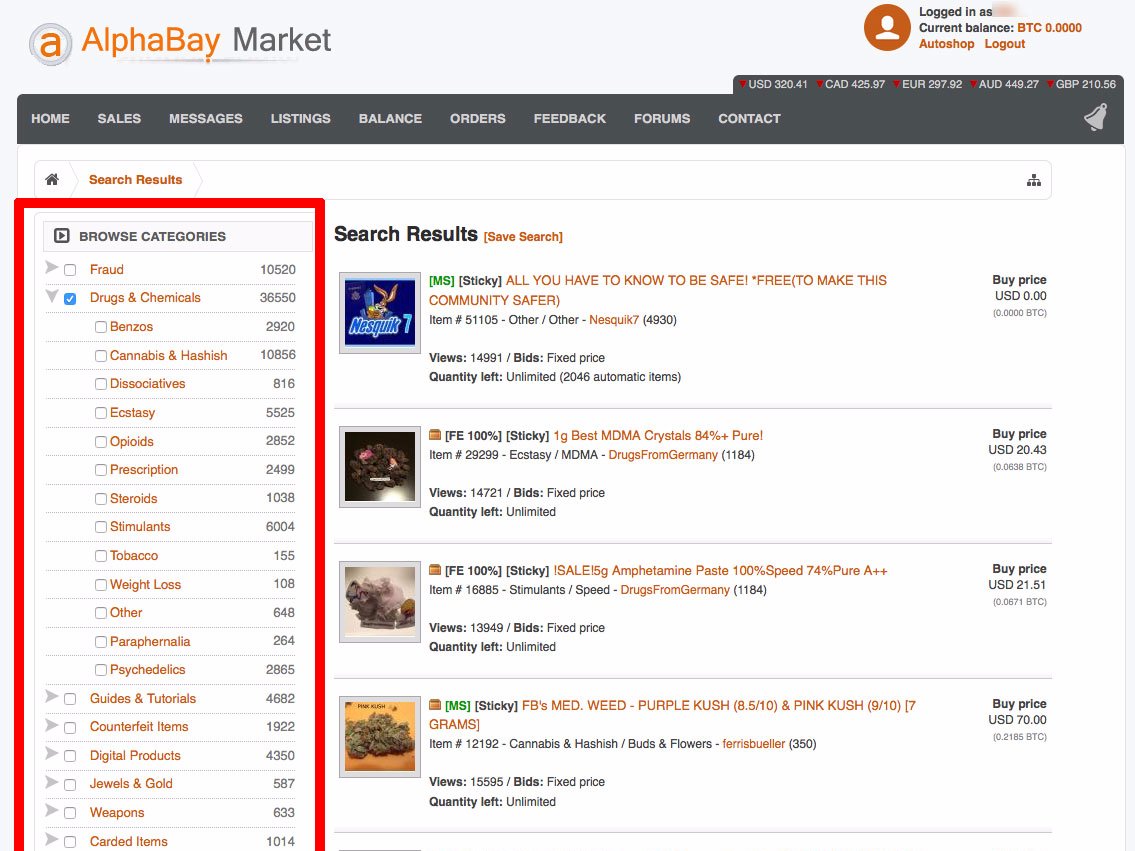Screen dimensions: 1135x851
Task: Click the Prescription category link
Action: pos(144,470)
